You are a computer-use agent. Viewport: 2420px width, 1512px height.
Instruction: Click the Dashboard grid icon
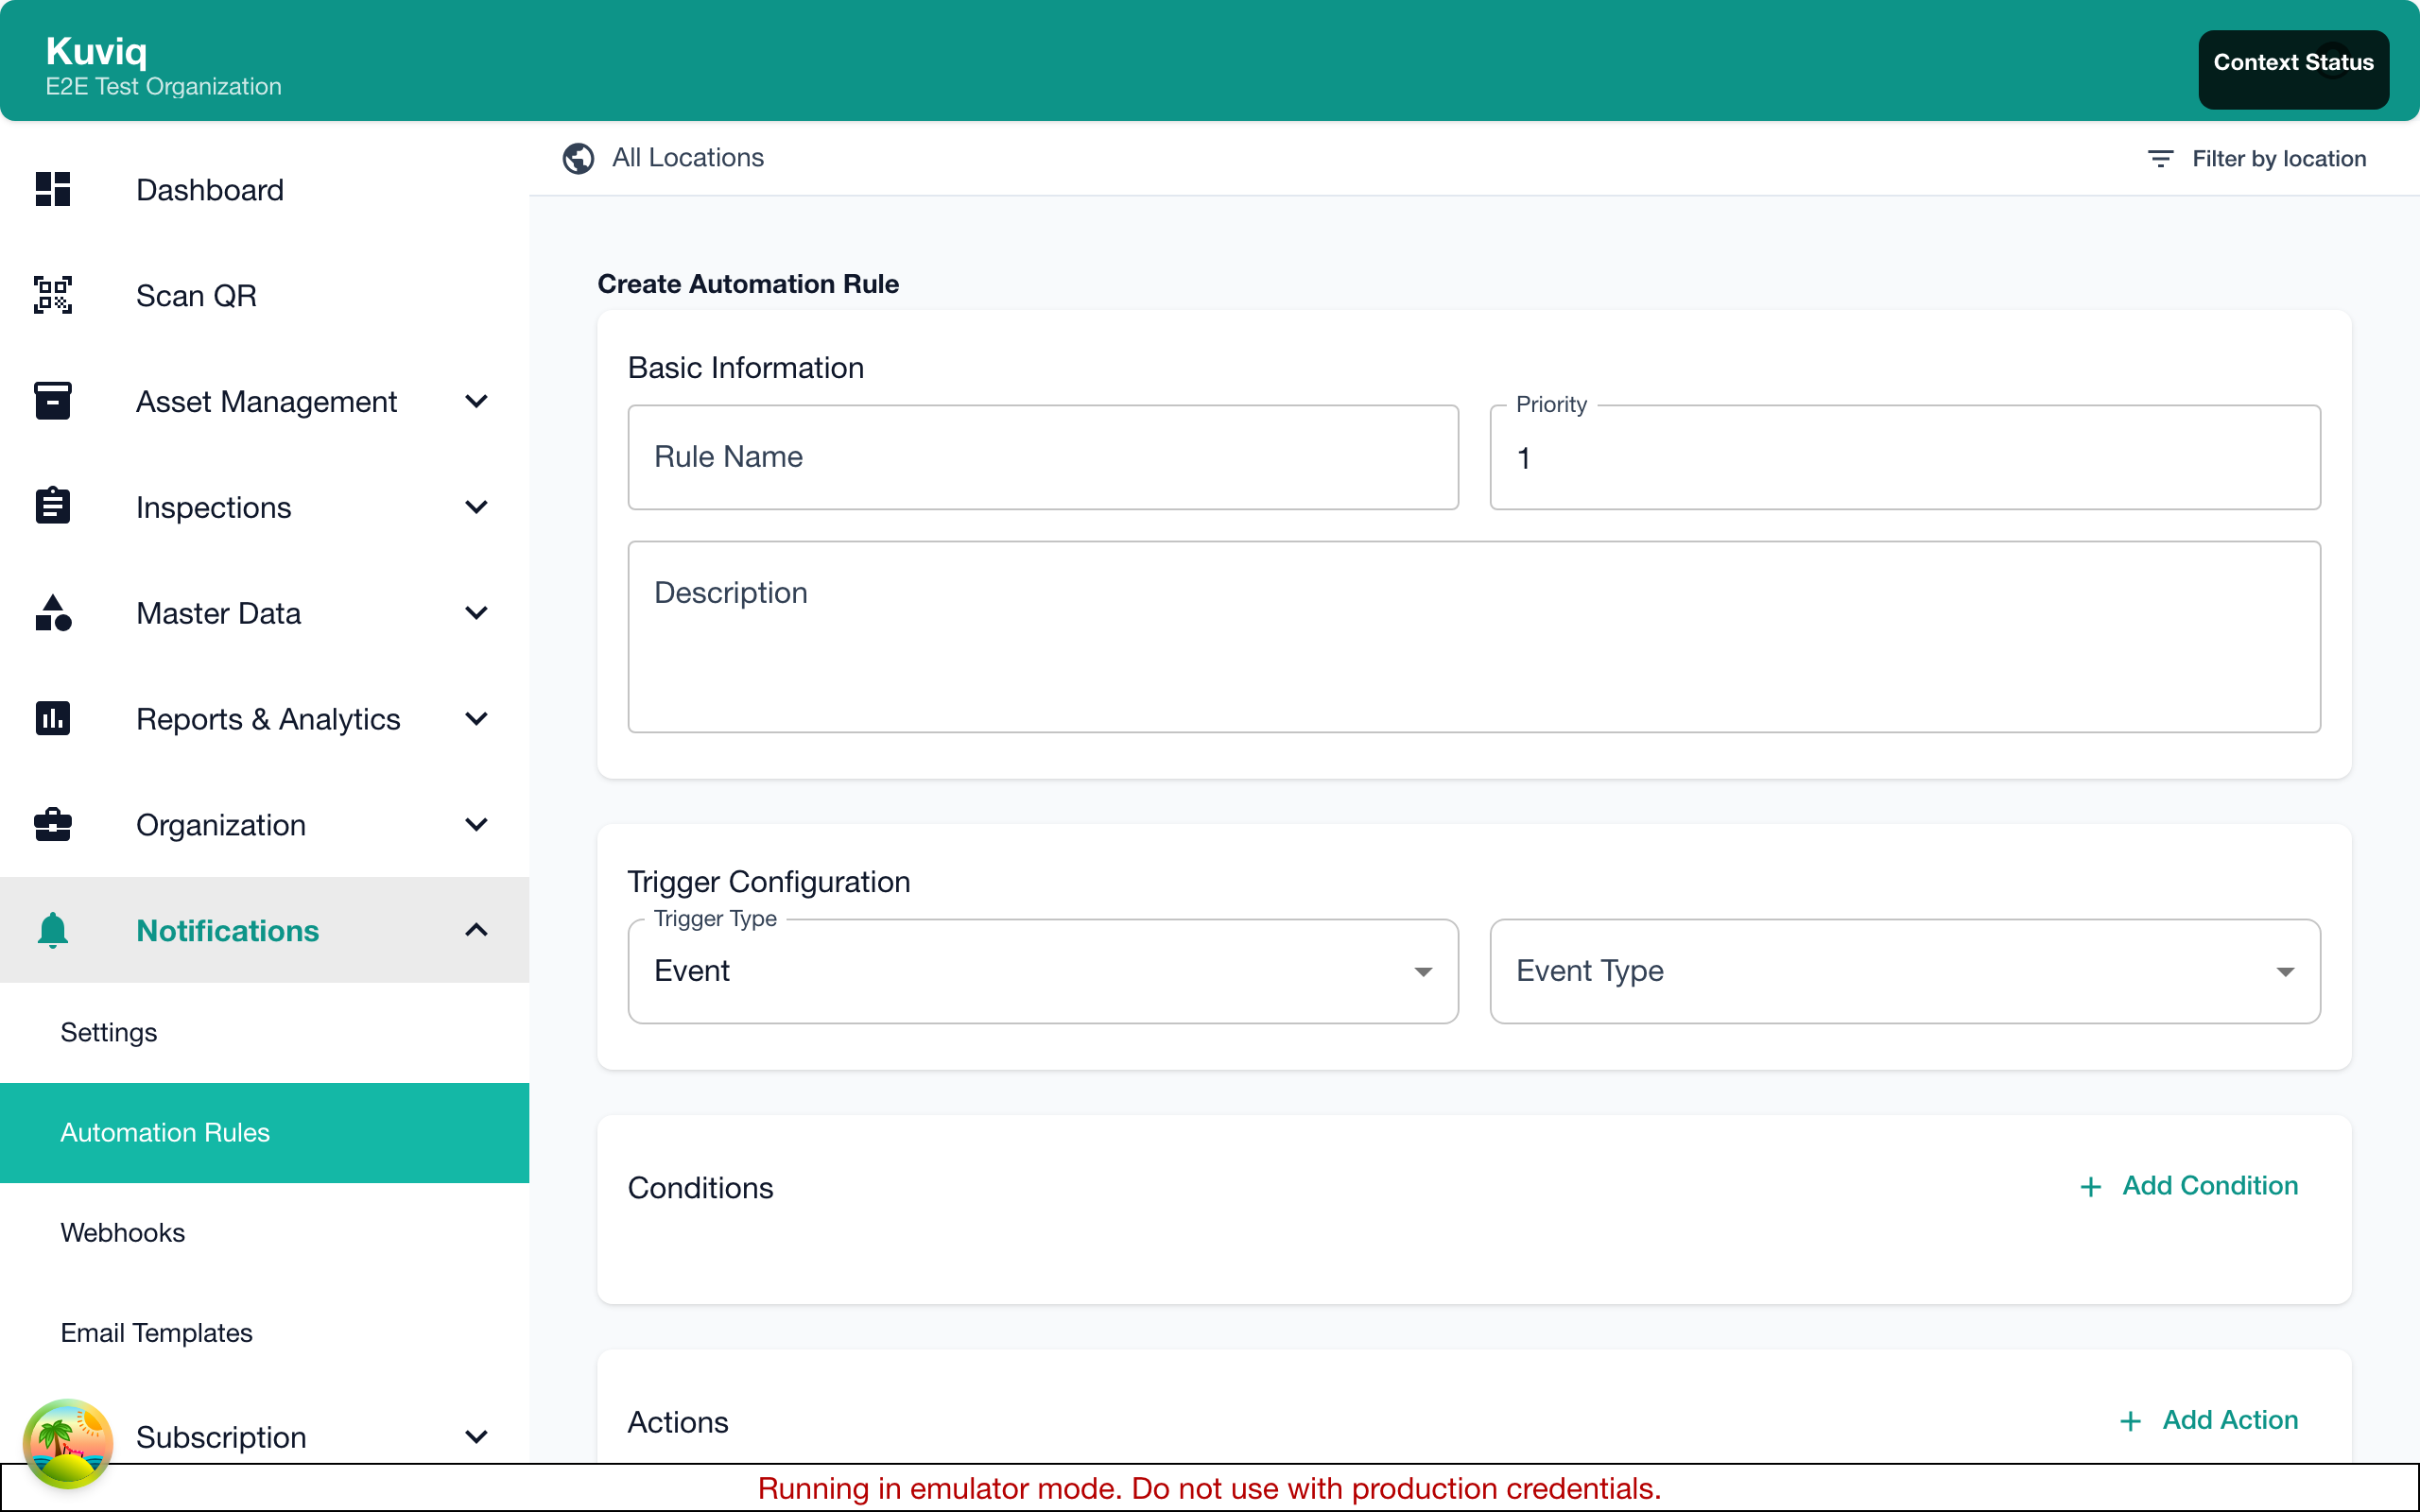[x=53, y=189]
